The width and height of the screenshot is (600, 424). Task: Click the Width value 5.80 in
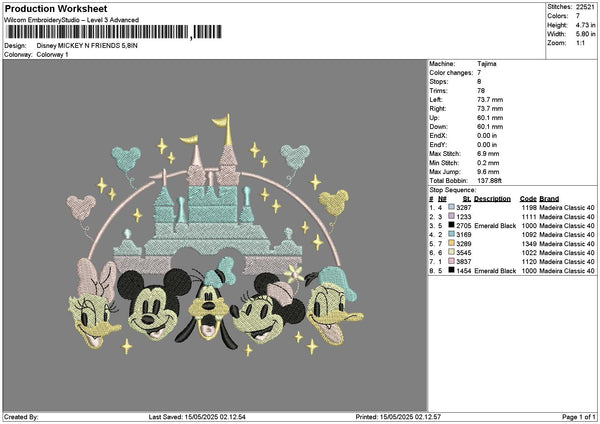pos(585,34)
